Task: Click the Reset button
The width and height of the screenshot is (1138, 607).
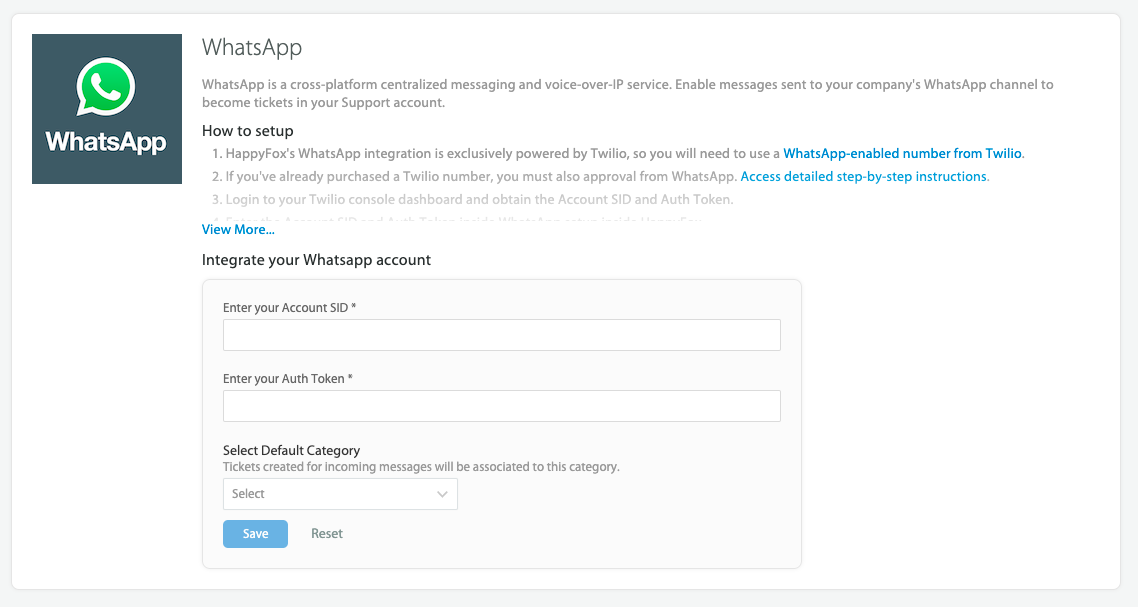Action: [x=327, y=534]
